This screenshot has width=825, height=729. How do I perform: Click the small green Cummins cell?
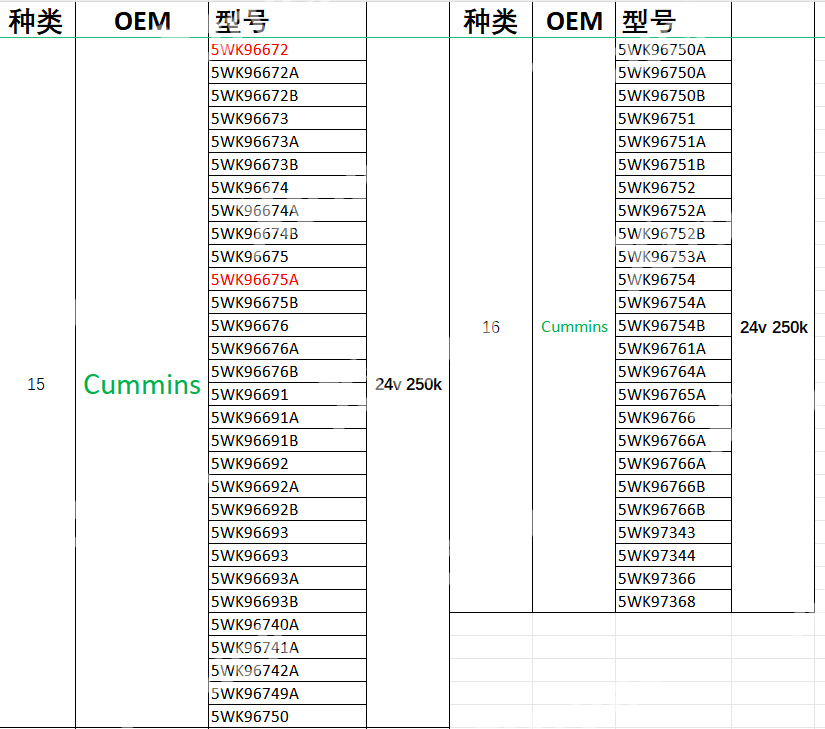(x=574, y=327)
